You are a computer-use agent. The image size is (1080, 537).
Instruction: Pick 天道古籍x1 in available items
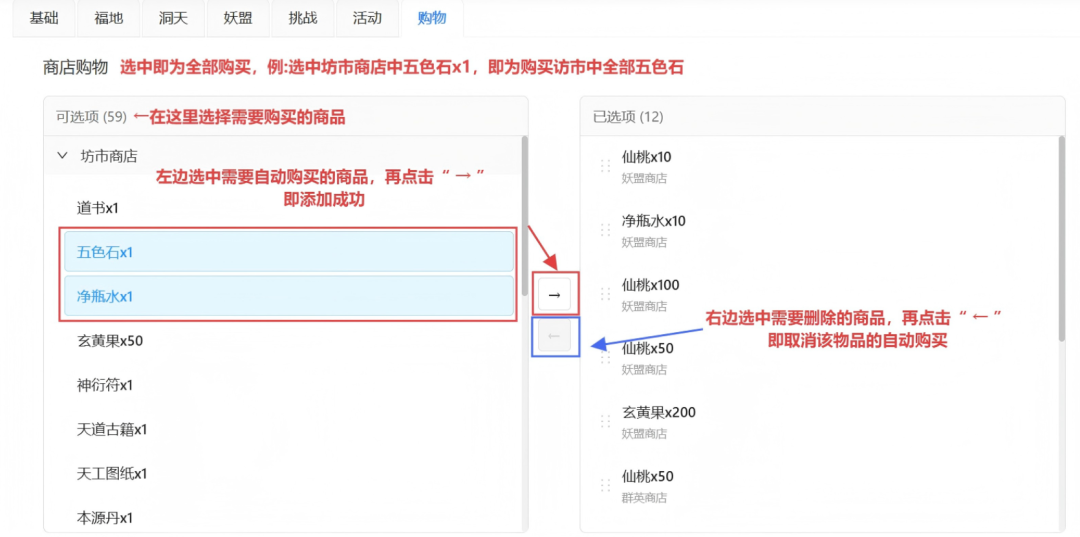112,429
